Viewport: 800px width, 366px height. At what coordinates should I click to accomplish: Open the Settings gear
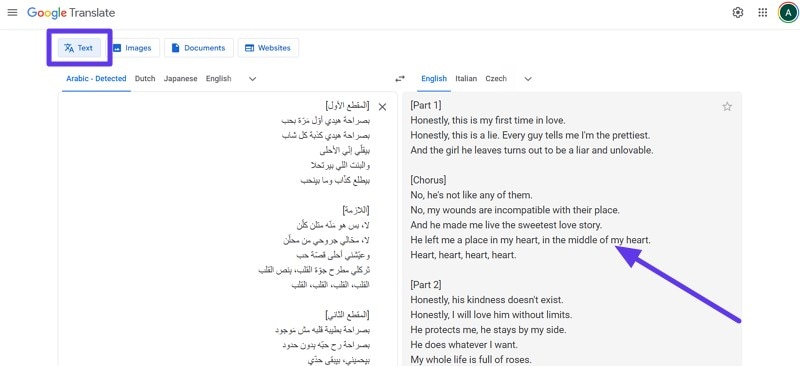coord(738,13)
